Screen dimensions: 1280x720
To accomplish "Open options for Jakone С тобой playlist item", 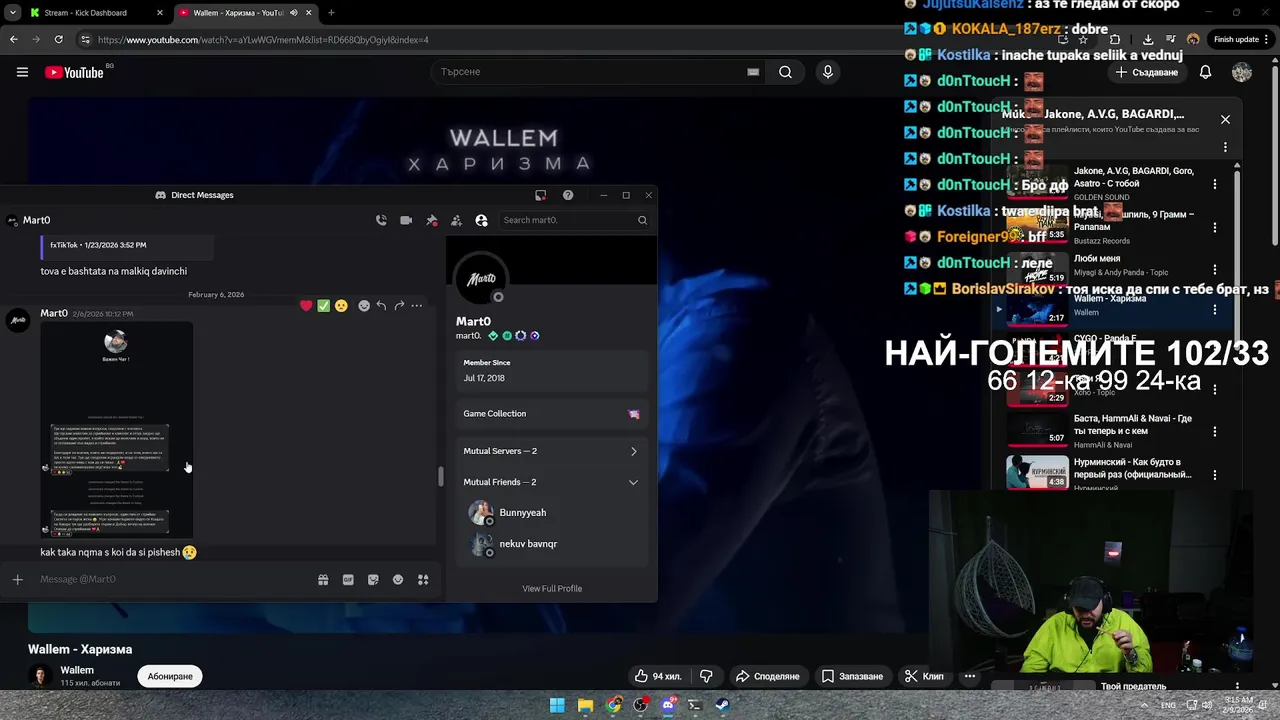I will (1215, 184).
